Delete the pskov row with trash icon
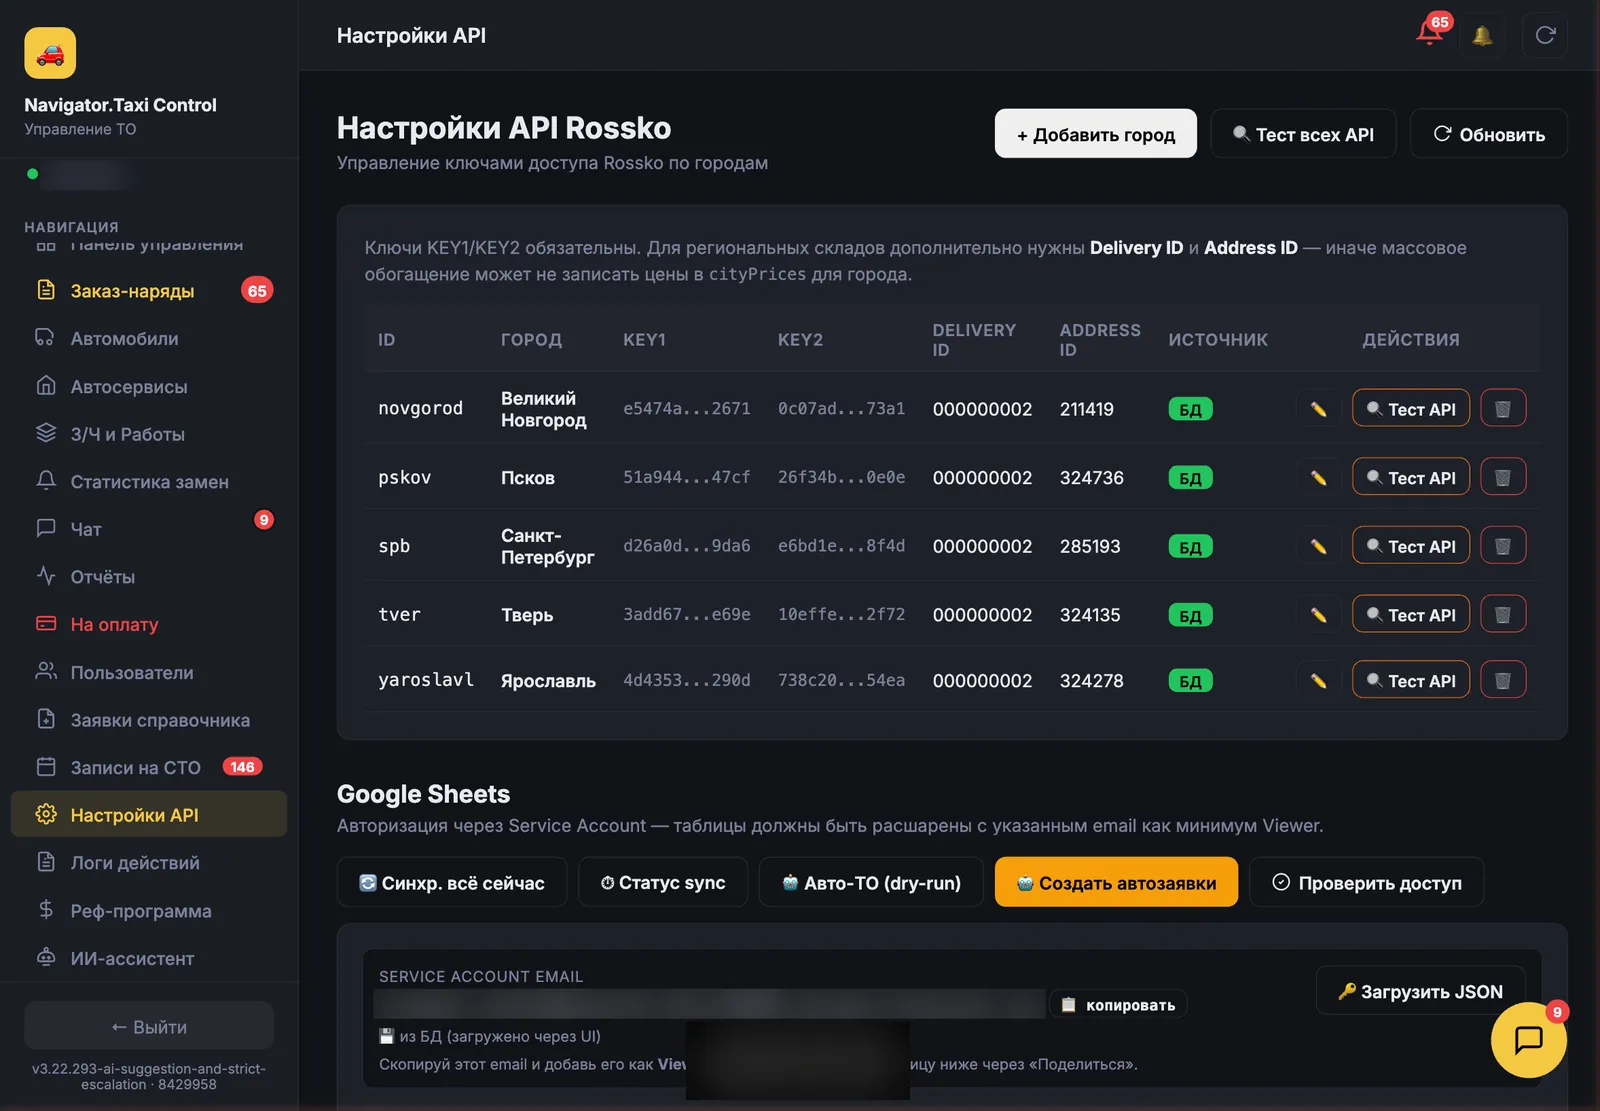Image resolution: width=1600 pixels, height=1111 pixels. pyautogui.click(x=1502, y=478)
